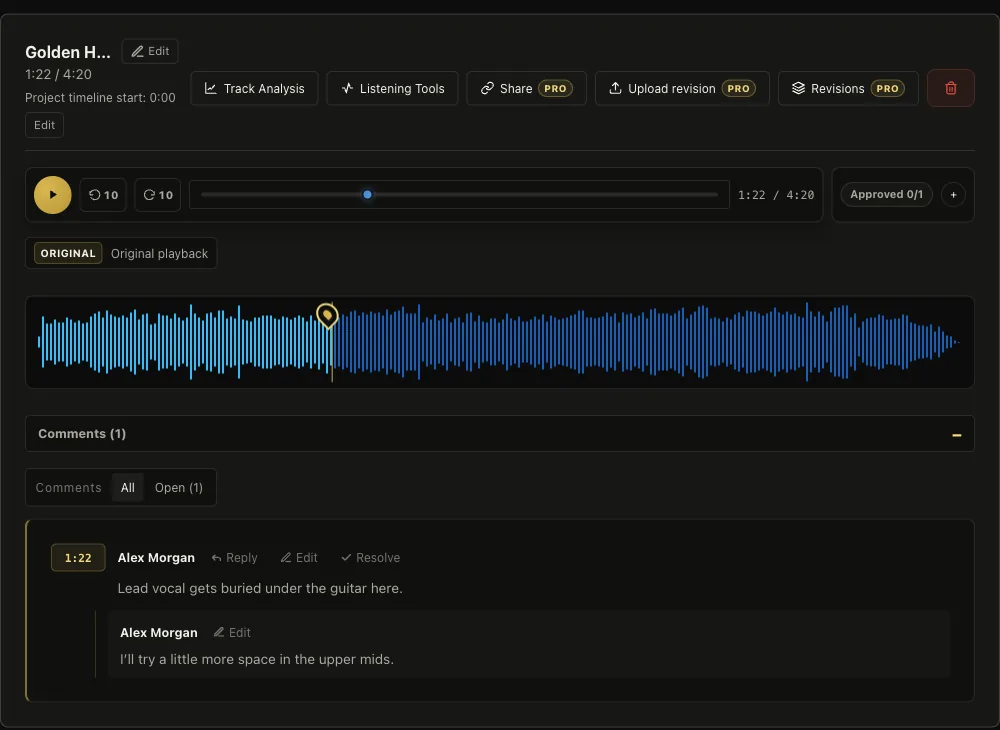Edit the upper mids reply

point(232,632)
